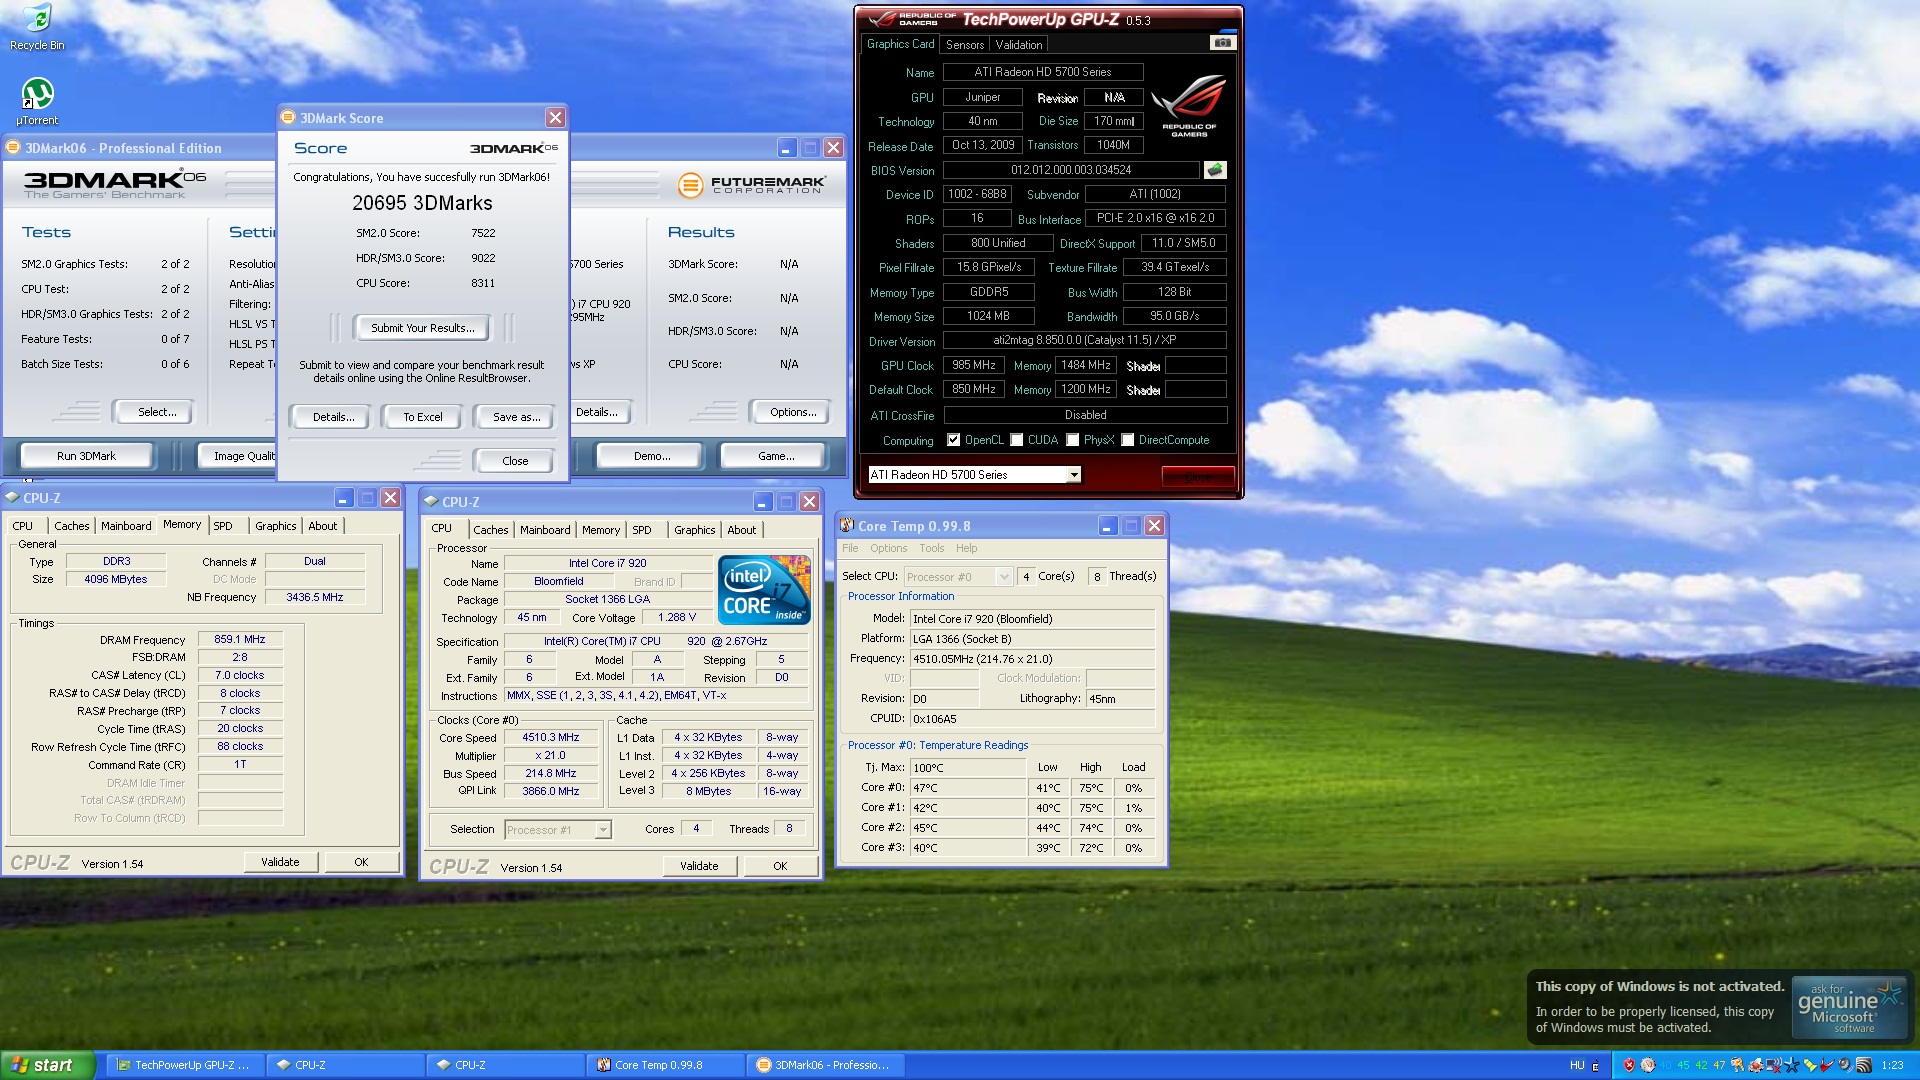Click the To Excel button
This screenshot has width=1920, height=1080.
point(422,417)
